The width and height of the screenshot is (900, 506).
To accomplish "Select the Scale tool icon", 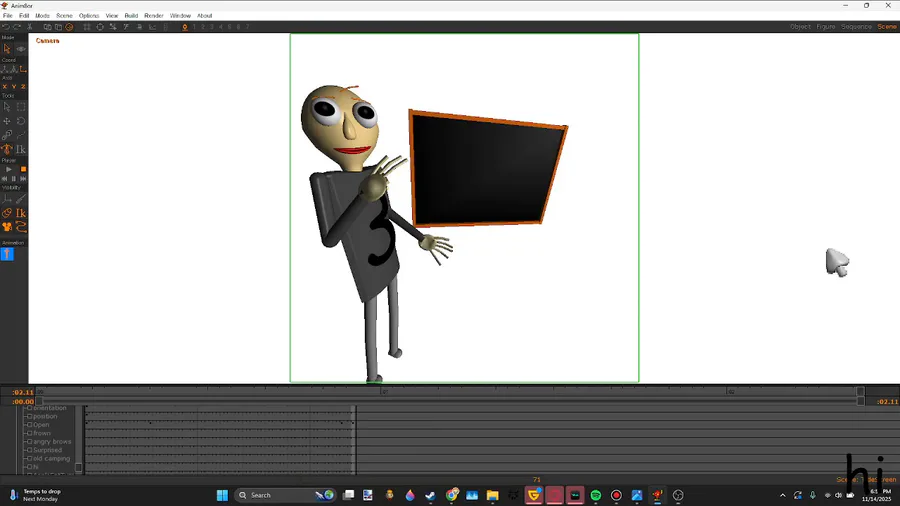I will (7, 135).
